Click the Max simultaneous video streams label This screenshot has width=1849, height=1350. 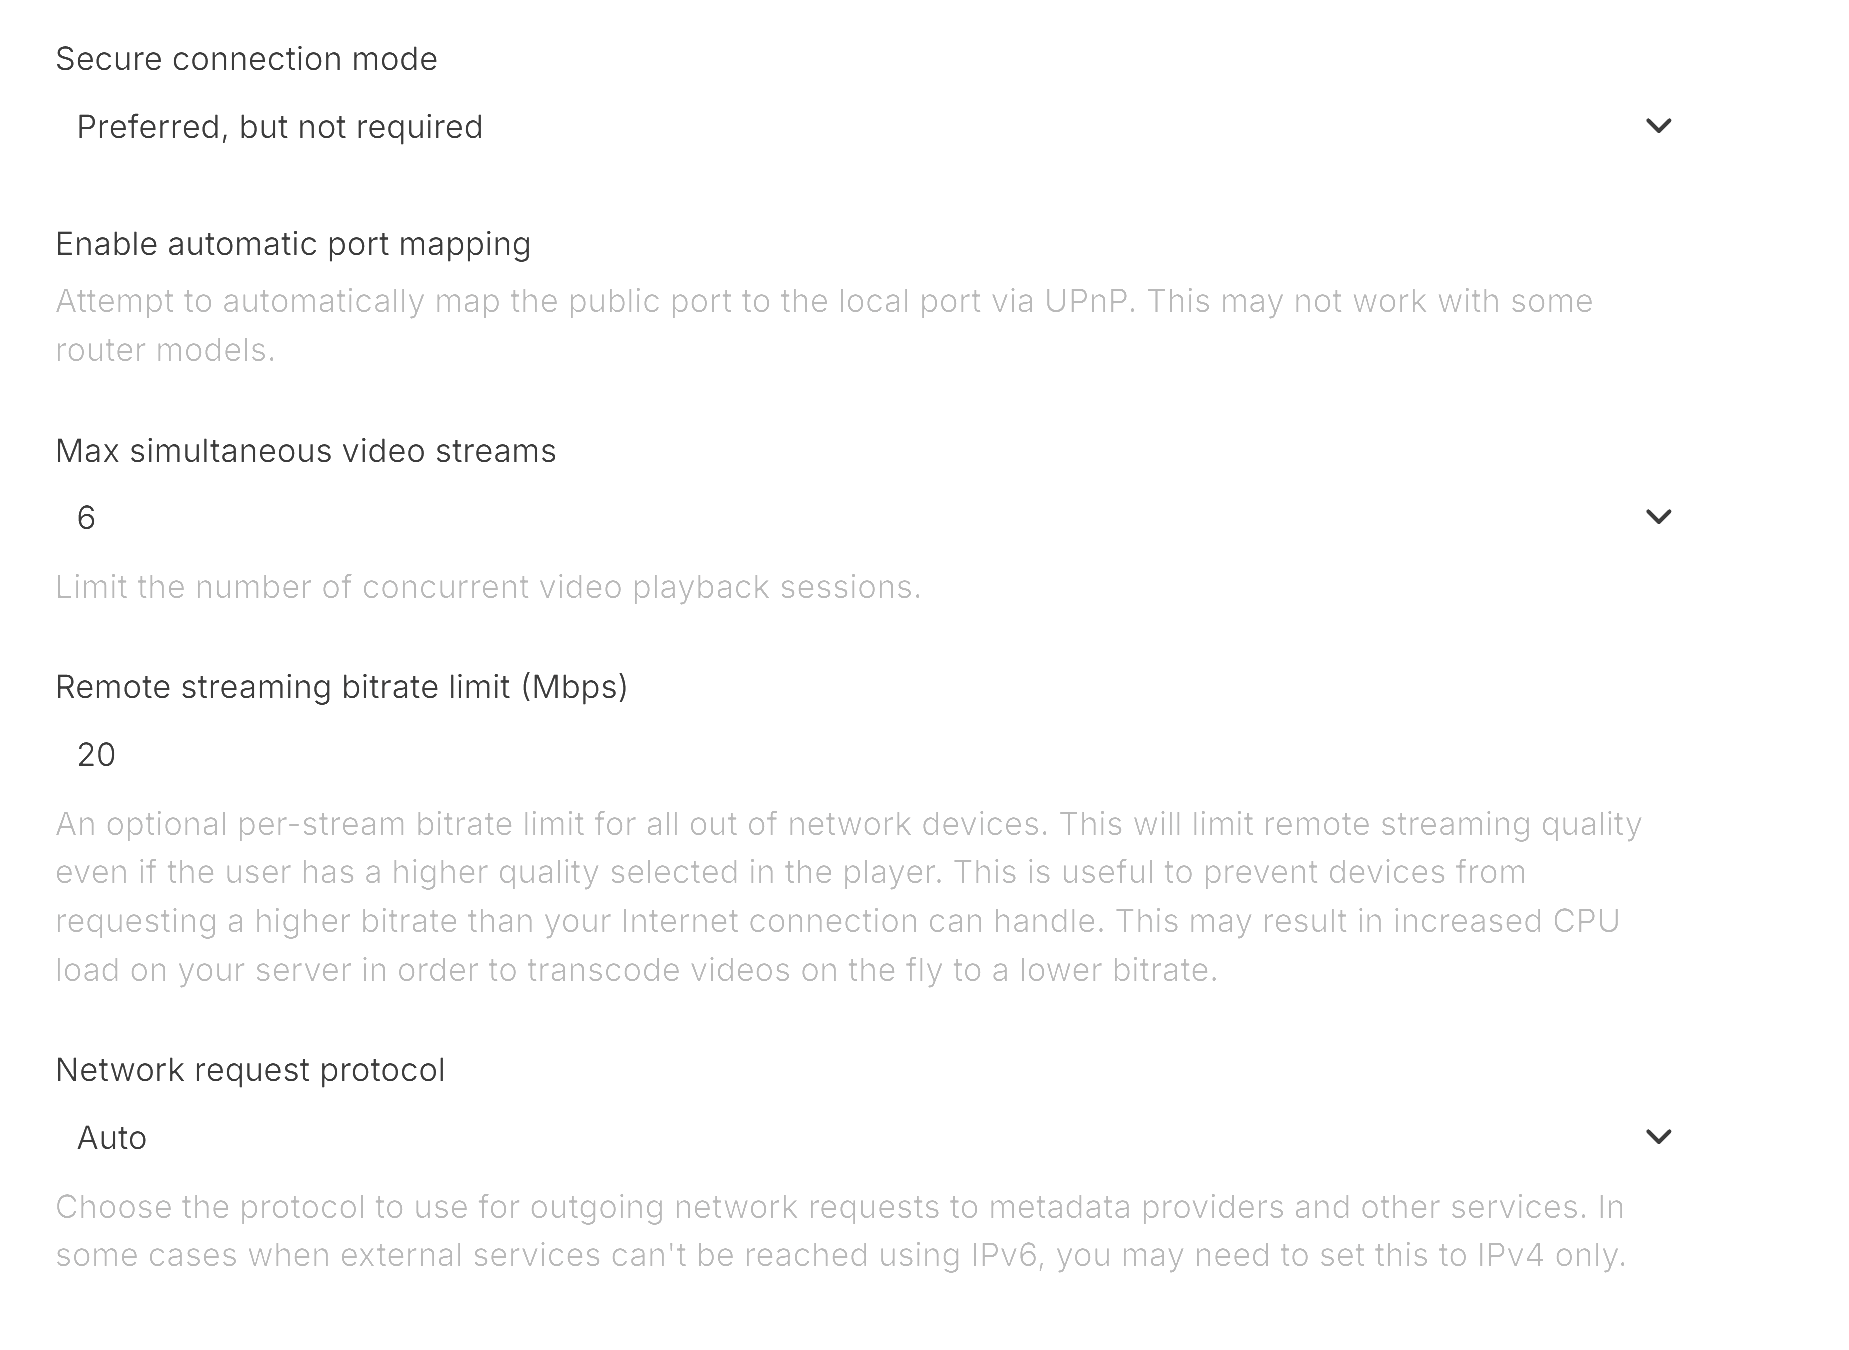coord(306,451)
